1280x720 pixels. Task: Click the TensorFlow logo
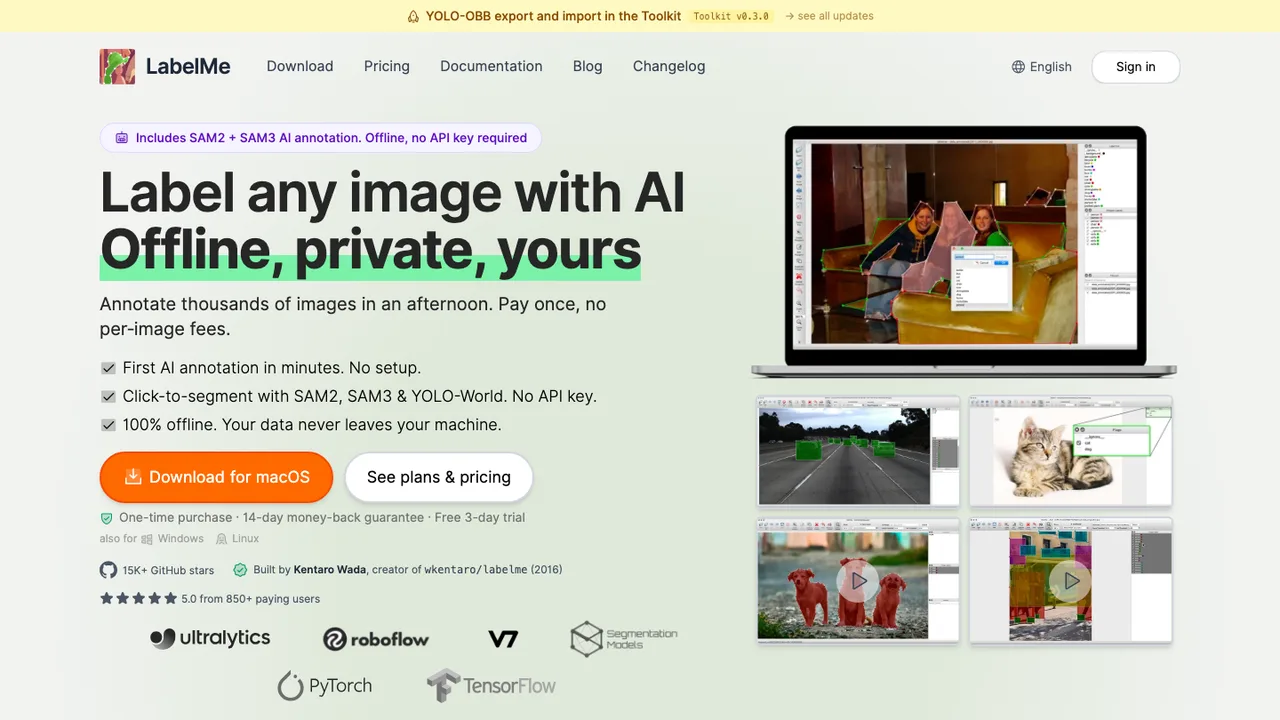click(x=491, y=686)
